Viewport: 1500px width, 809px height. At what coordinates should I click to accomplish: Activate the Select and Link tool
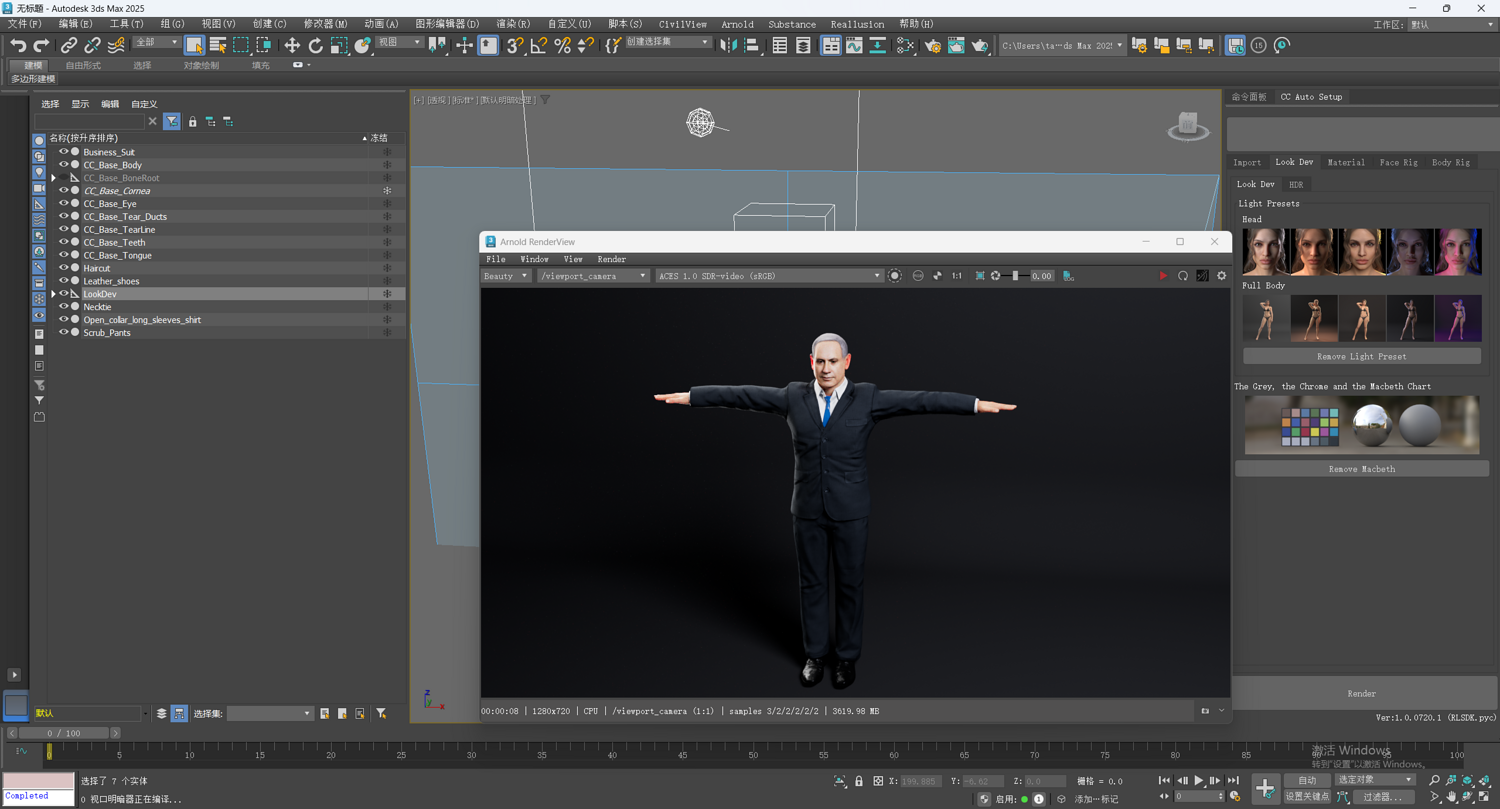[x=68, y=45]
